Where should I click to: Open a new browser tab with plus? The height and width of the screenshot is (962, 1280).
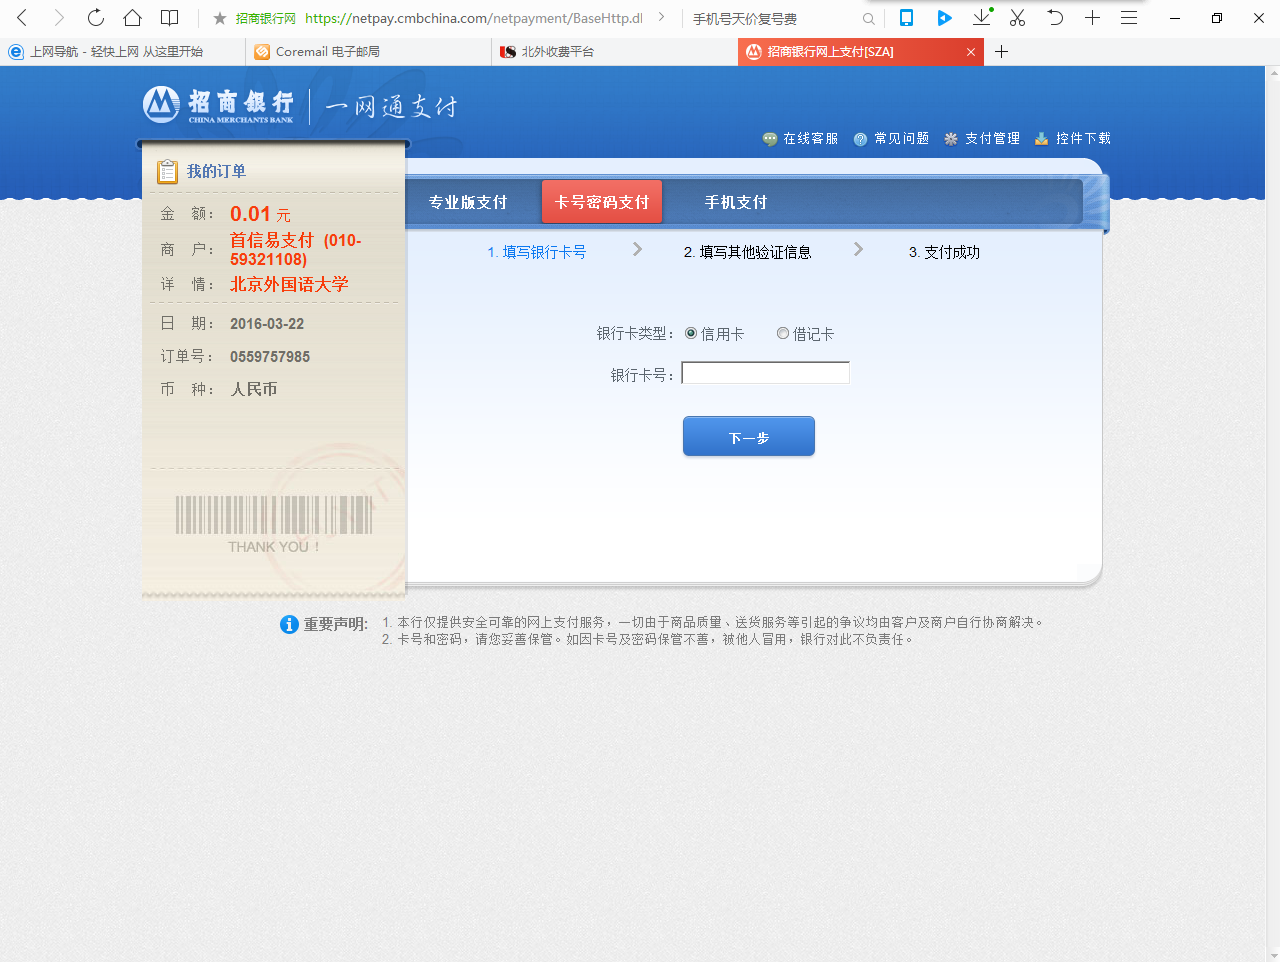click(1001, 52)
